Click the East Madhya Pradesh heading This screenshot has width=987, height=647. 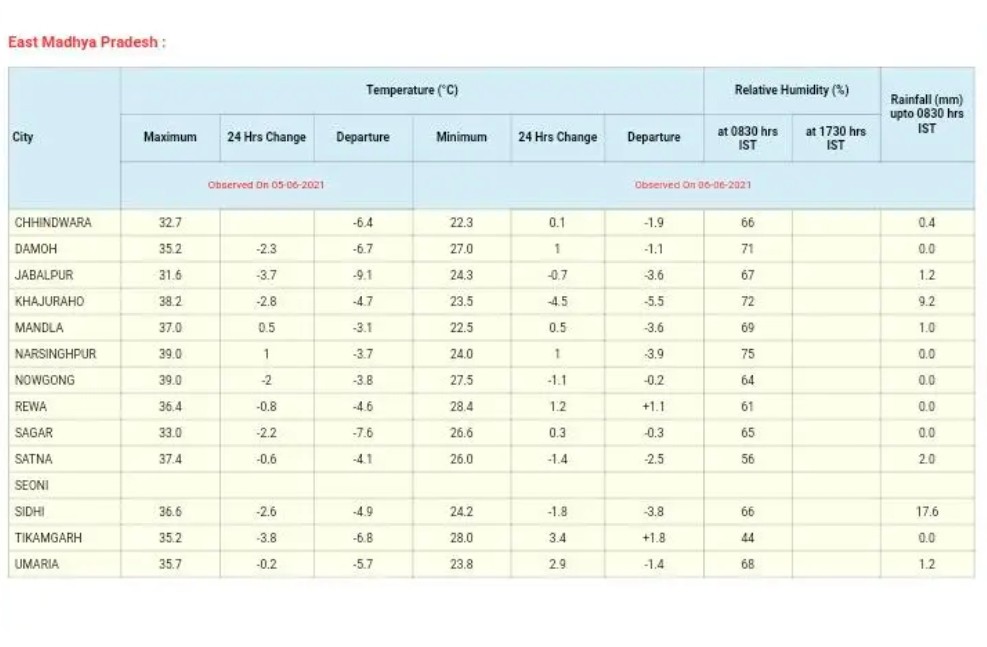tap(86, 42)
